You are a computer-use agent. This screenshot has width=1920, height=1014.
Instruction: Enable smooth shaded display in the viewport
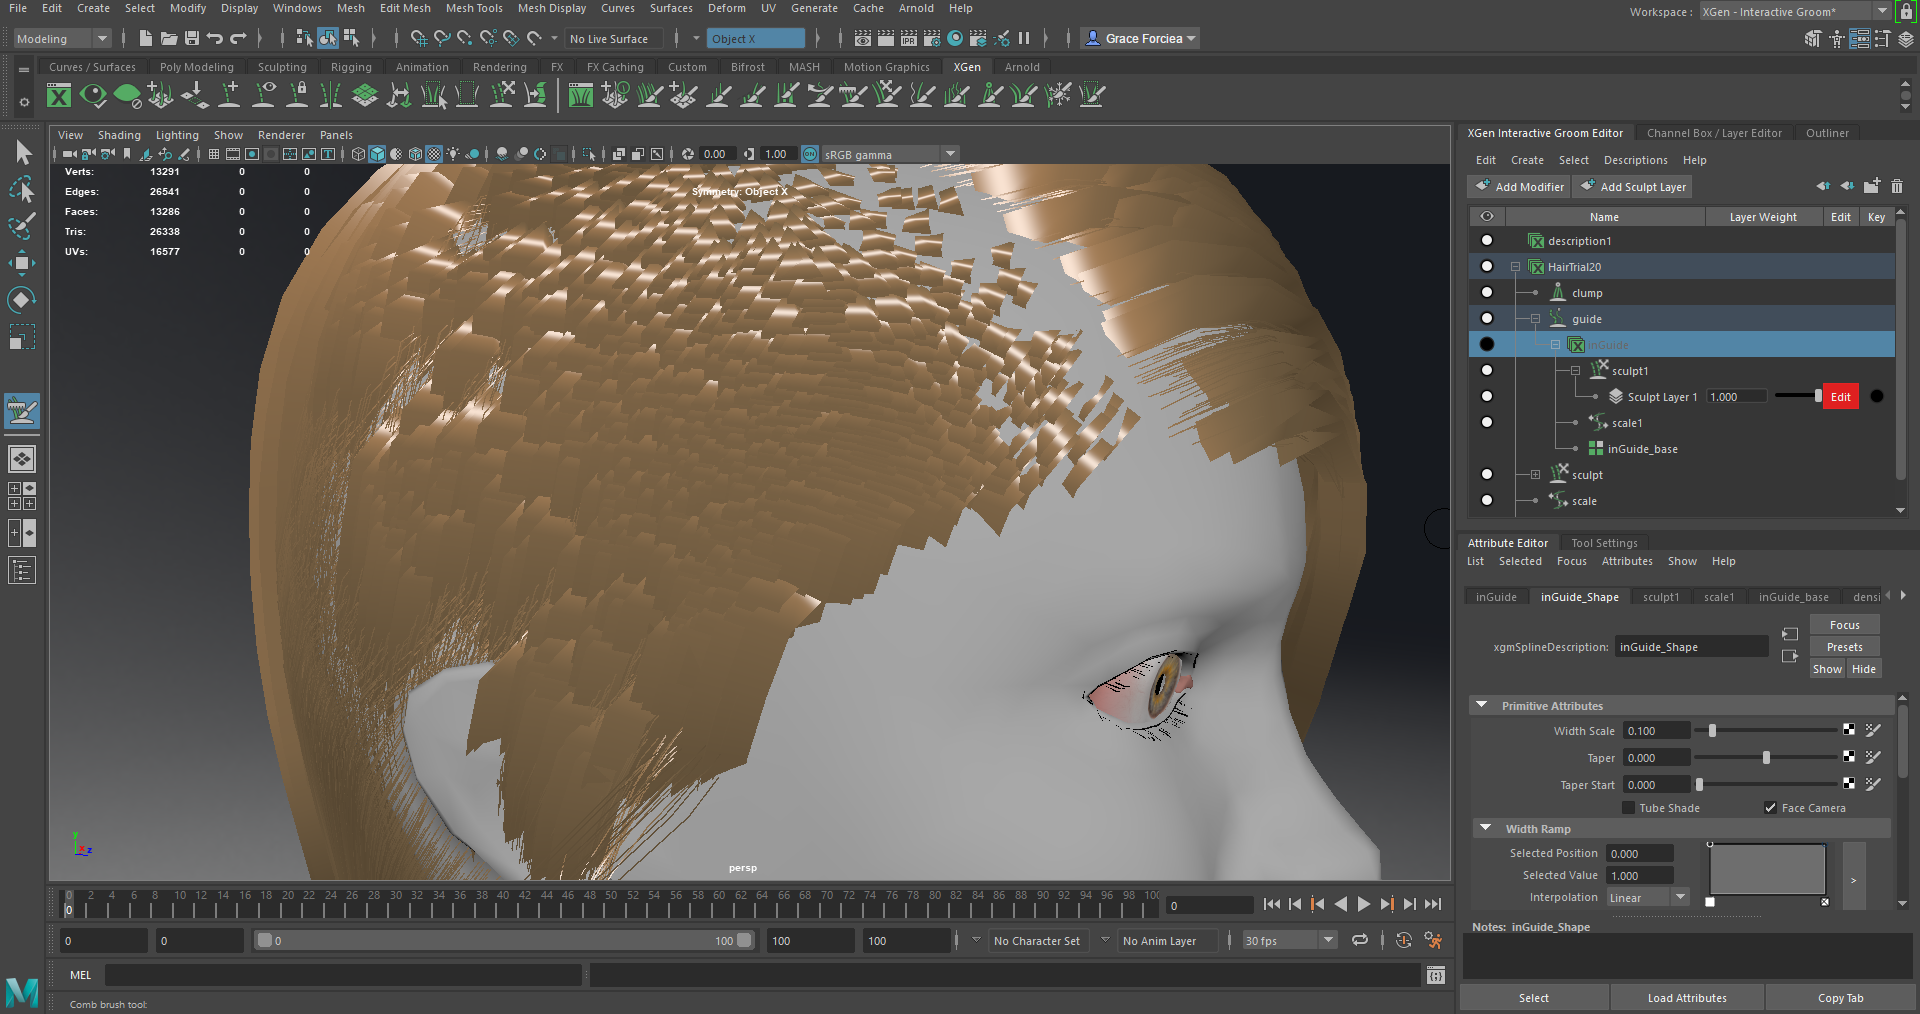click(377, 154)
